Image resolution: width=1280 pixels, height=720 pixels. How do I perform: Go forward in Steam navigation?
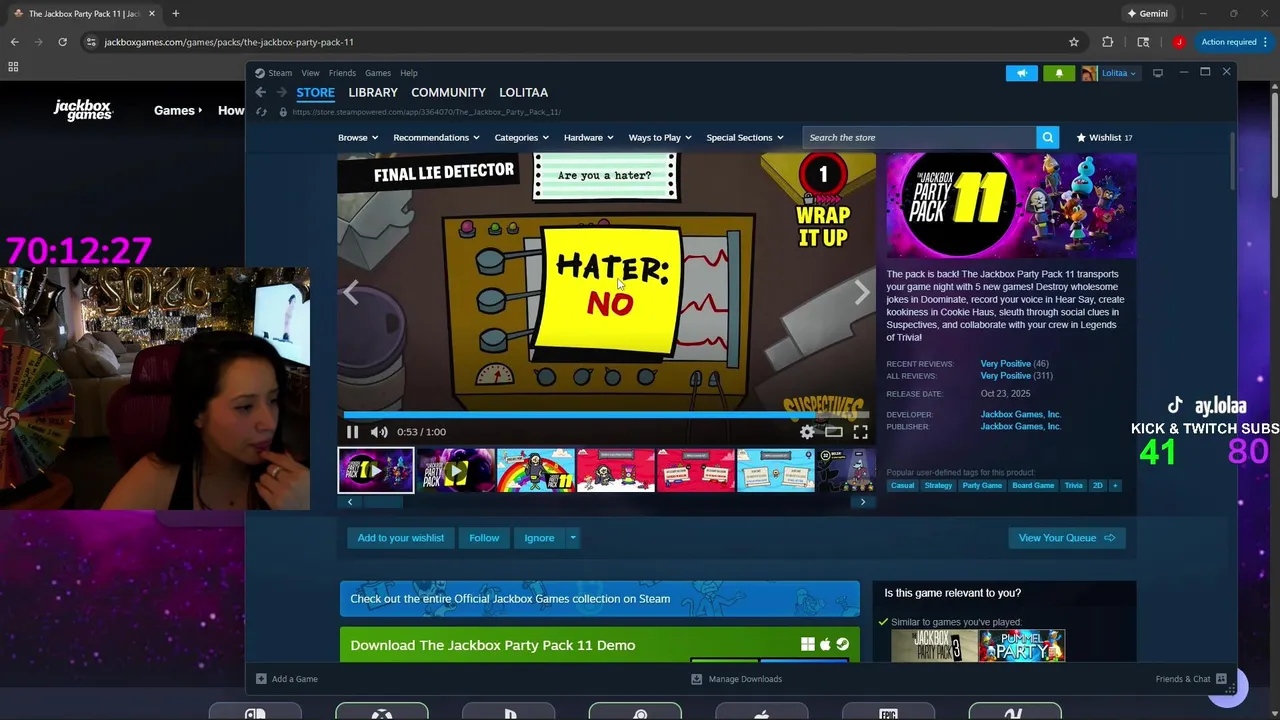tap(282, 92)
